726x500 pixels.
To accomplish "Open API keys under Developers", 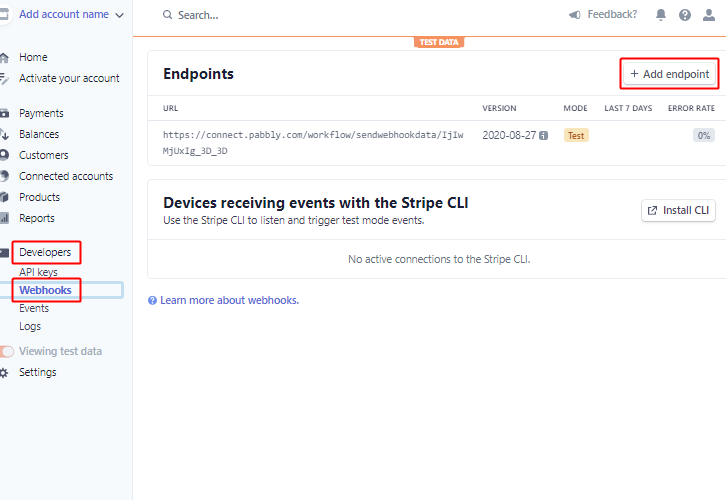I will click(38, 272).
